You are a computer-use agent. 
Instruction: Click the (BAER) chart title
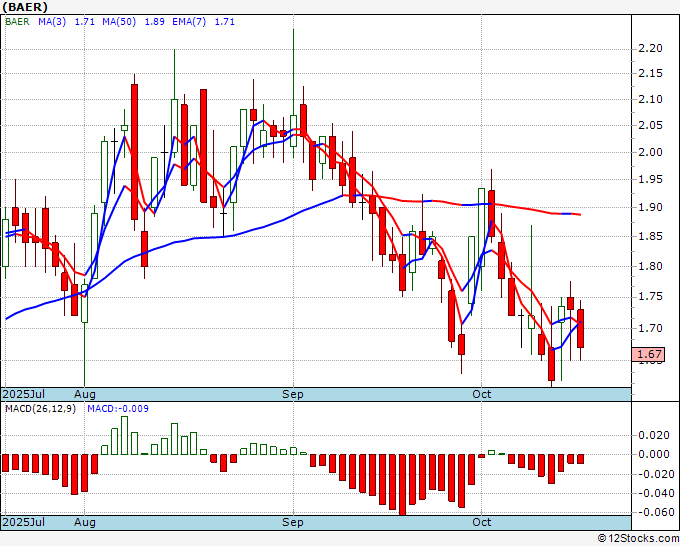[x=25, y=7]
